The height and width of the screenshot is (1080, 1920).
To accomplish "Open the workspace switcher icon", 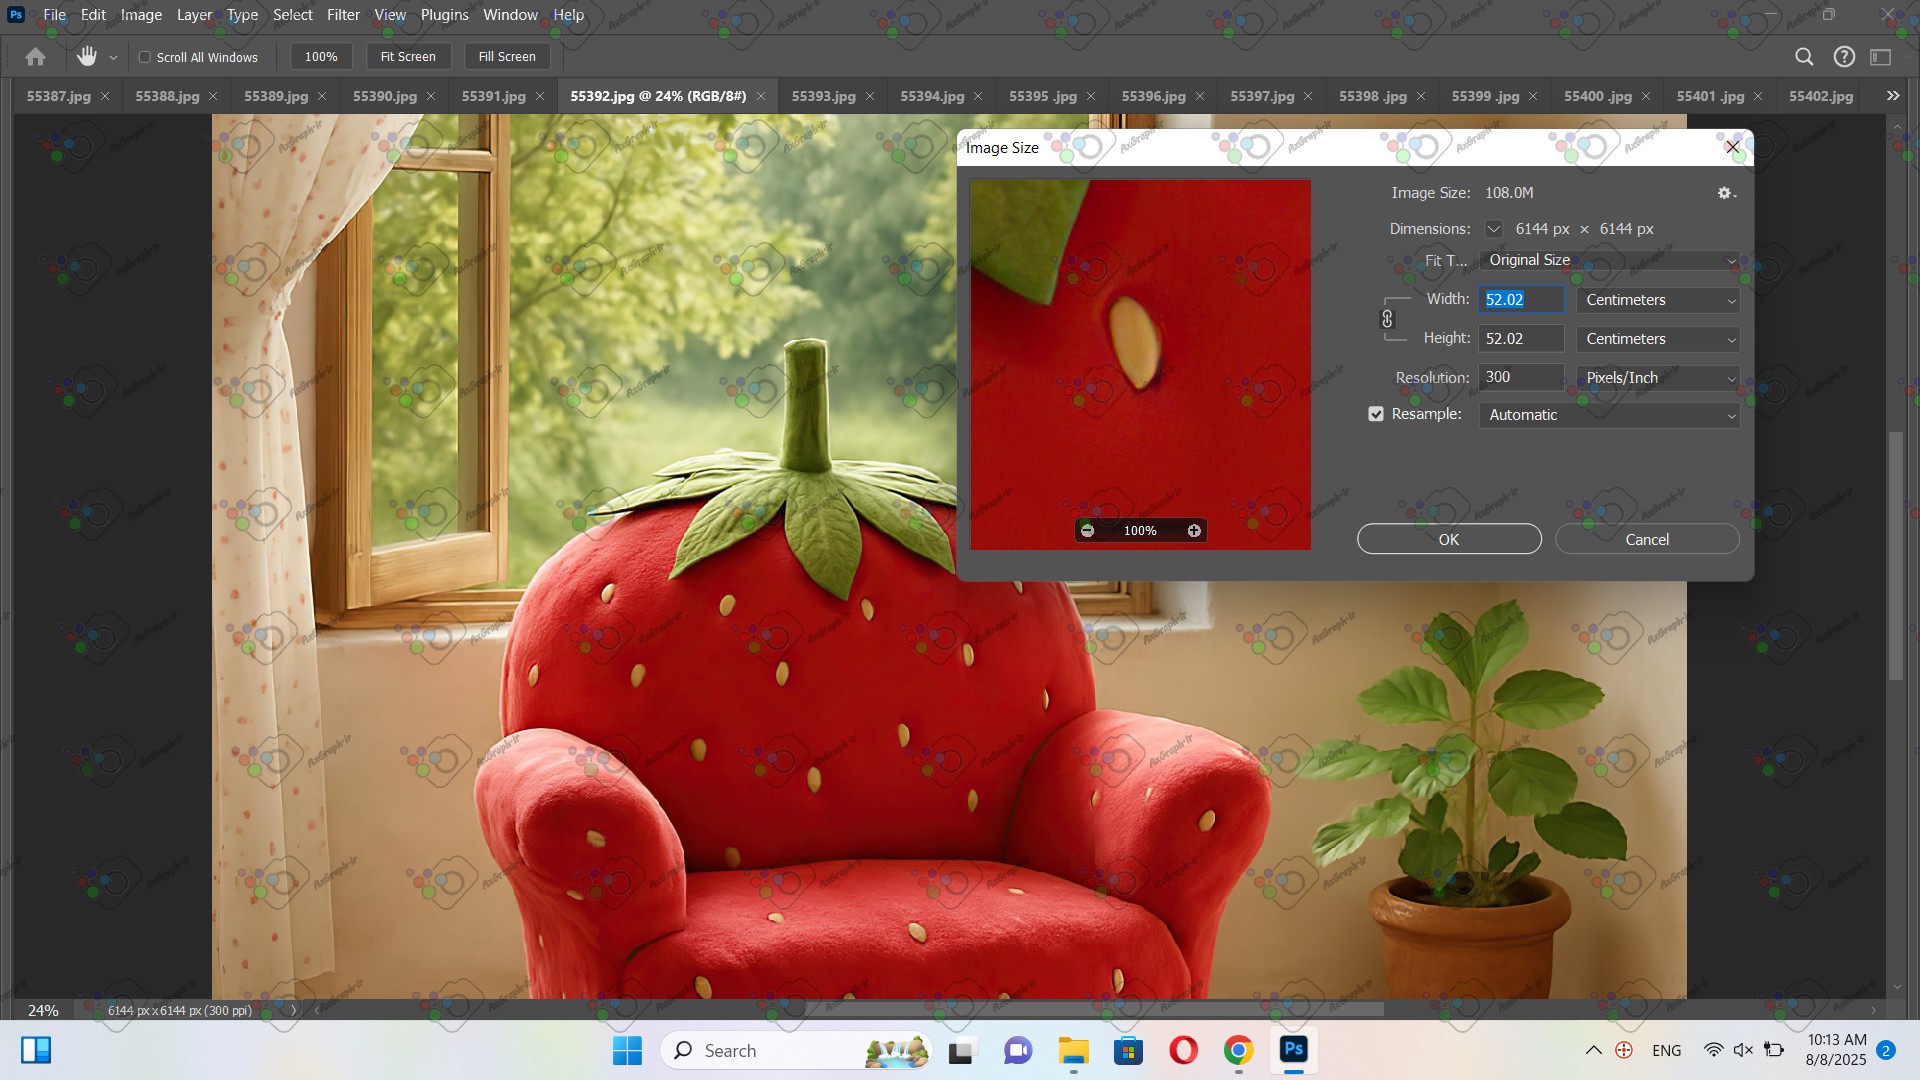I will click(x=1881, y=57).
